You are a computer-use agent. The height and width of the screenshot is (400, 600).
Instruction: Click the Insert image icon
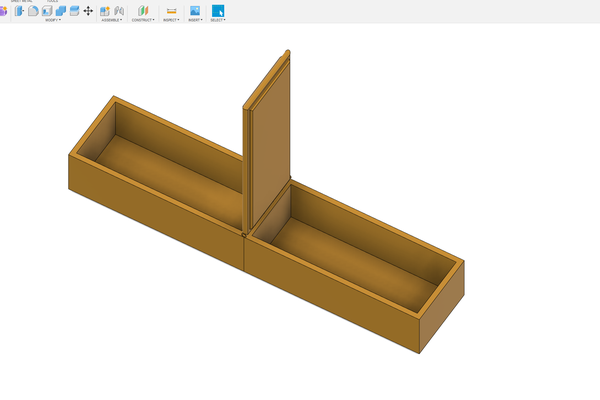[195, 11]
